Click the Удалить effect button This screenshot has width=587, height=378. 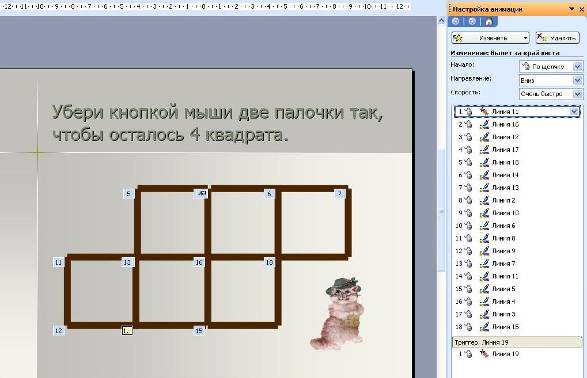[557, 38]
